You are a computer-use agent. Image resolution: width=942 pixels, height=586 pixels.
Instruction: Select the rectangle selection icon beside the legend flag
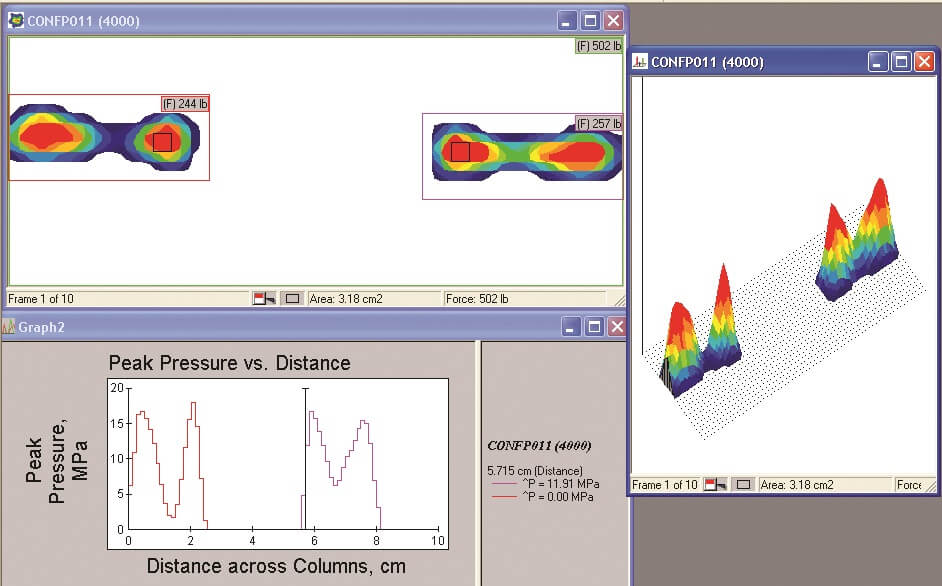click(293, 297)
